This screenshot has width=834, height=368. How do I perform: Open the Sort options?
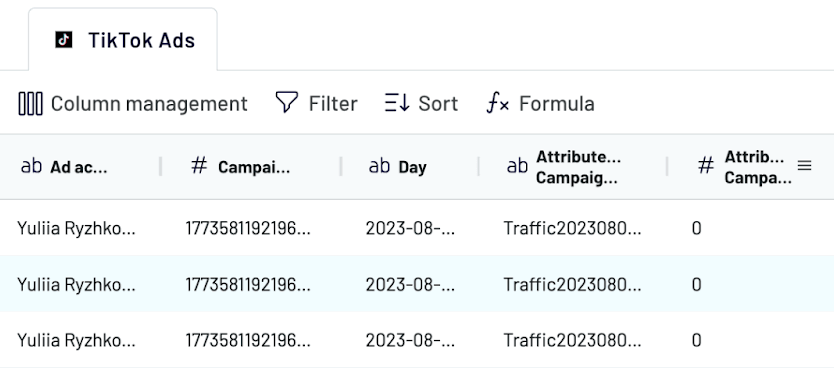coord(421,103)
